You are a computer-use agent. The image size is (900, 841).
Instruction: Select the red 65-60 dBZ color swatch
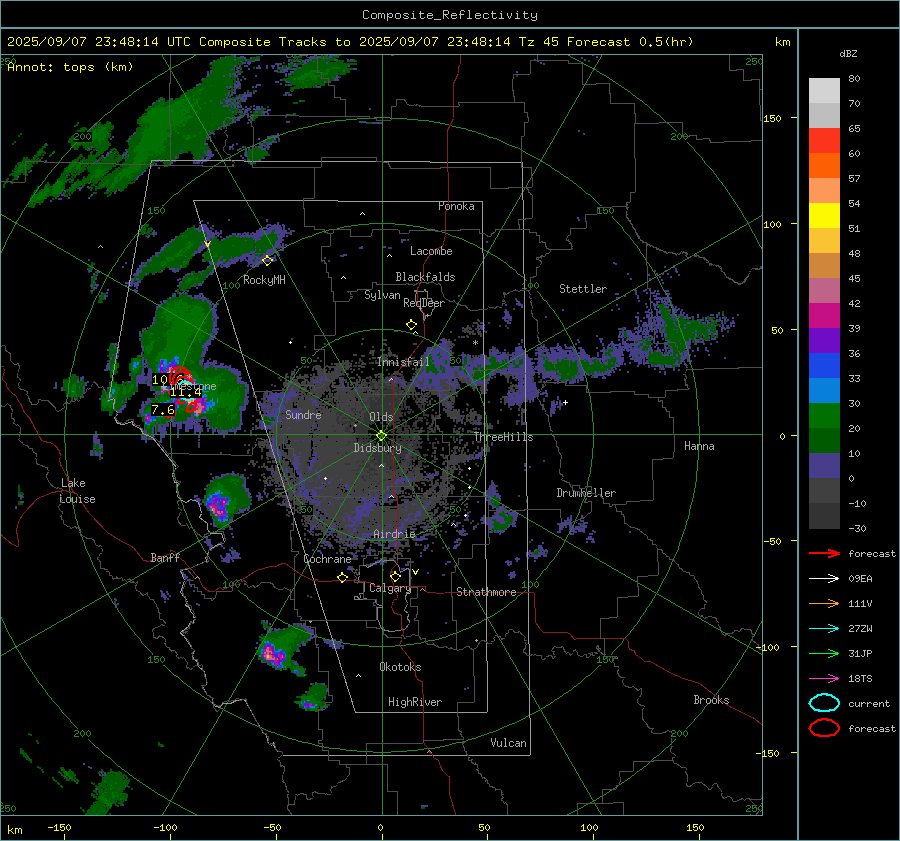pos(824,141)
